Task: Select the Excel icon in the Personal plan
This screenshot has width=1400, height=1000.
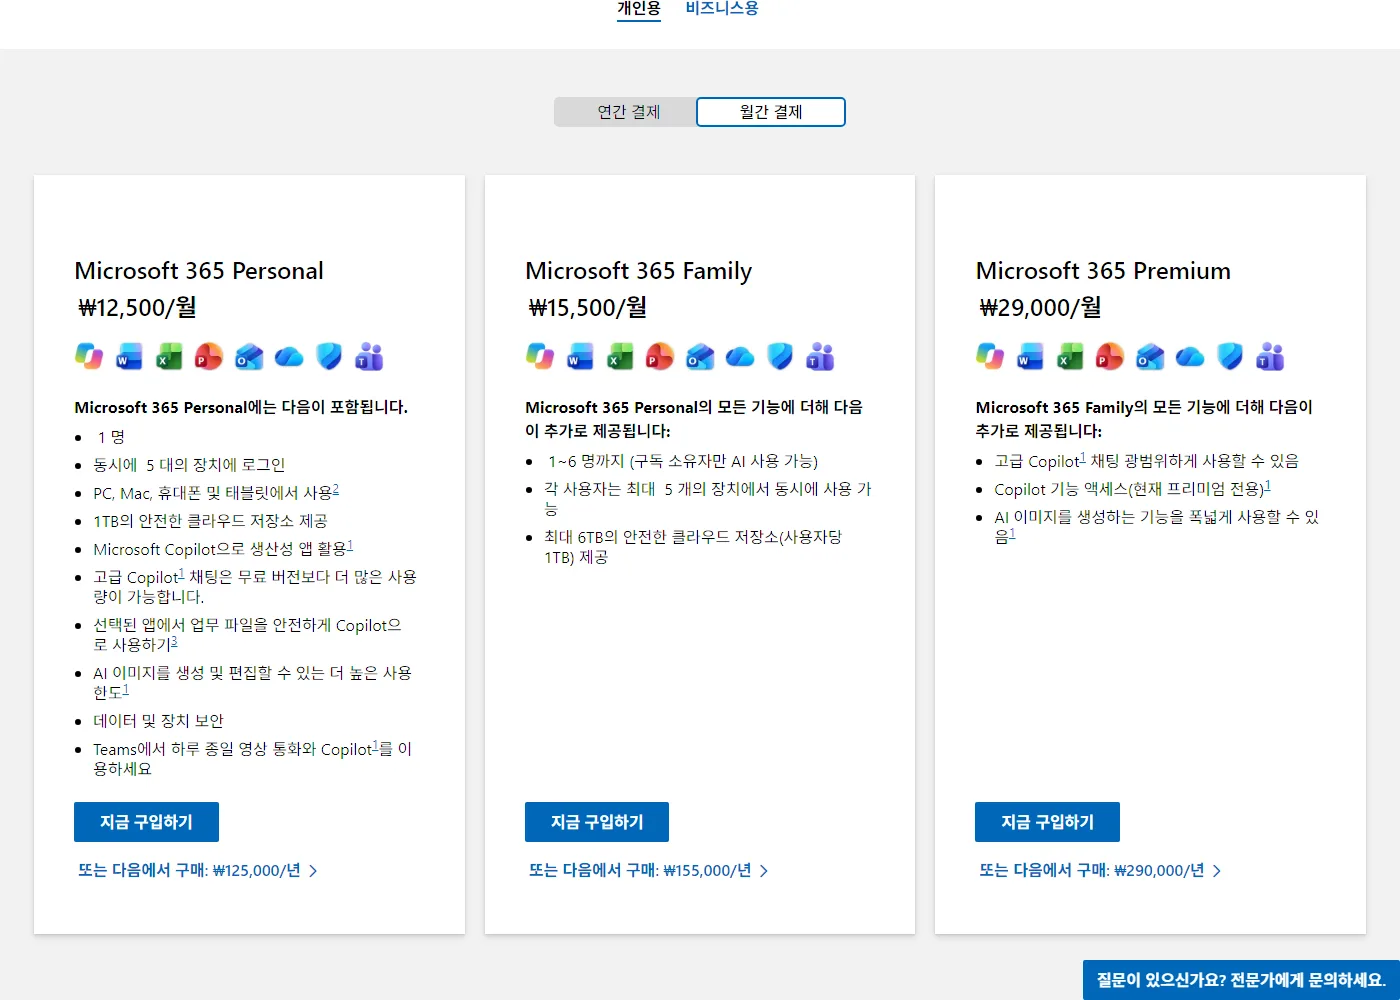Action: point(169,356)
